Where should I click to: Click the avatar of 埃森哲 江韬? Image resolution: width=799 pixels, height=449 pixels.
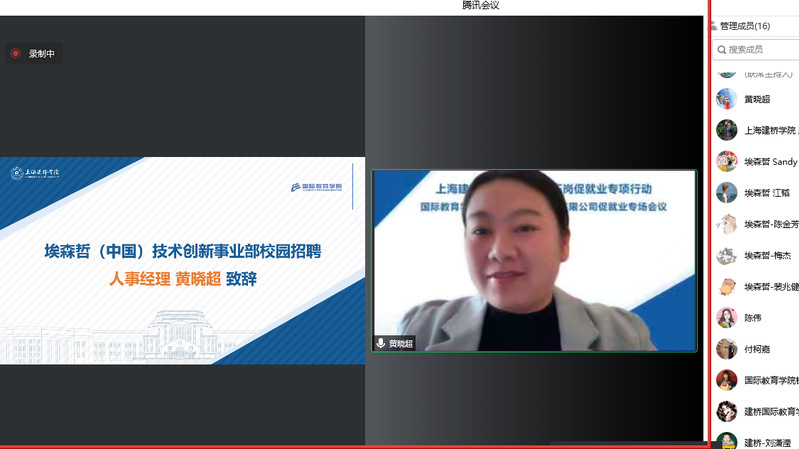coord(727,193)
